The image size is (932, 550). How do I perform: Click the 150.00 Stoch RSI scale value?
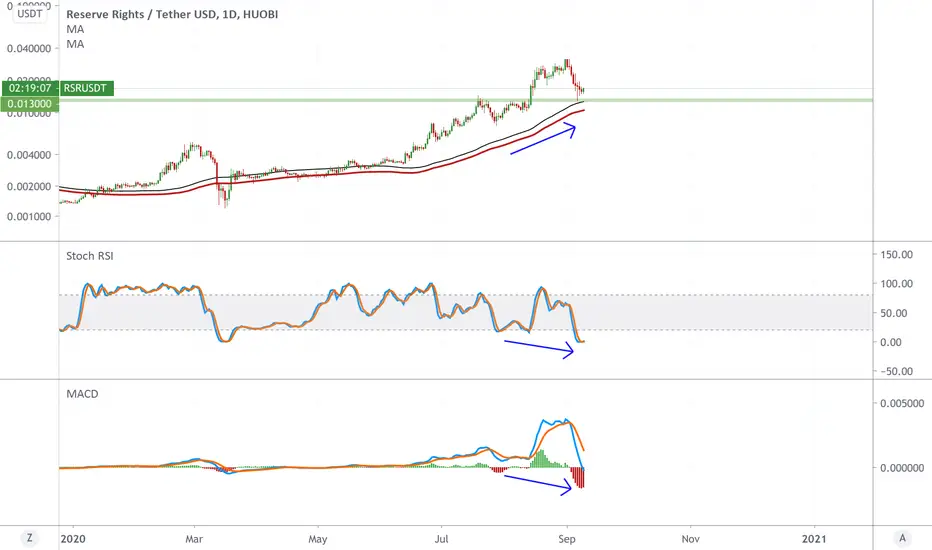tap(896, 254)
